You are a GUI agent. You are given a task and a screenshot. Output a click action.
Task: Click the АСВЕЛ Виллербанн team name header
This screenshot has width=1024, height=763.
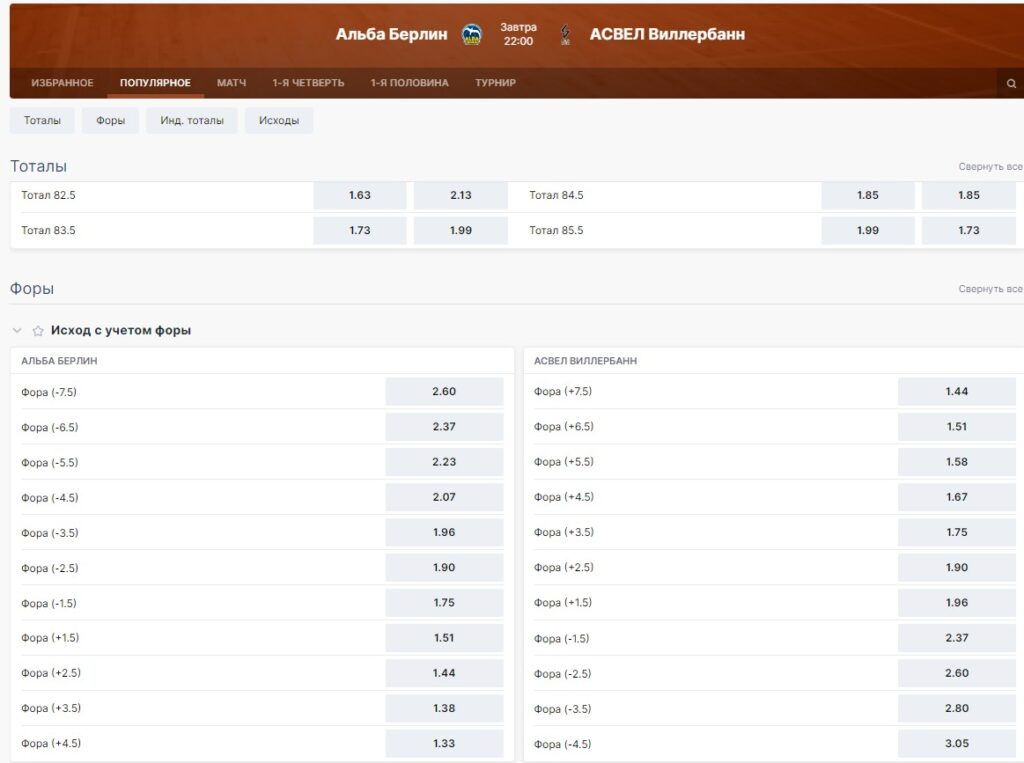coord(667,34)
